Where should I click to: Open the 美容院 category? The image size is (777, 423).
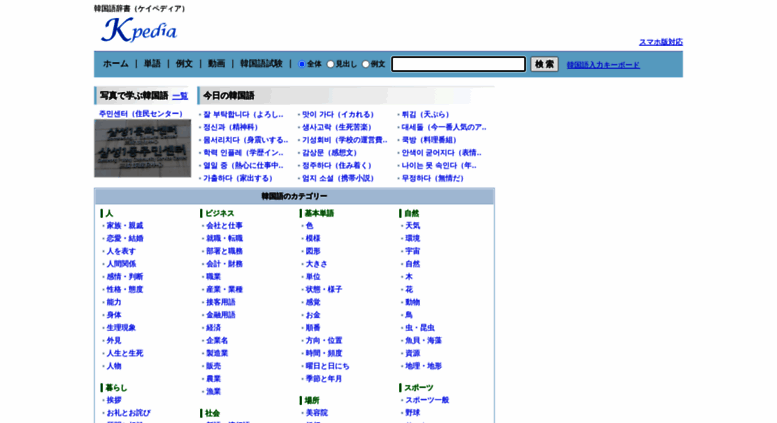click(317, 413)
